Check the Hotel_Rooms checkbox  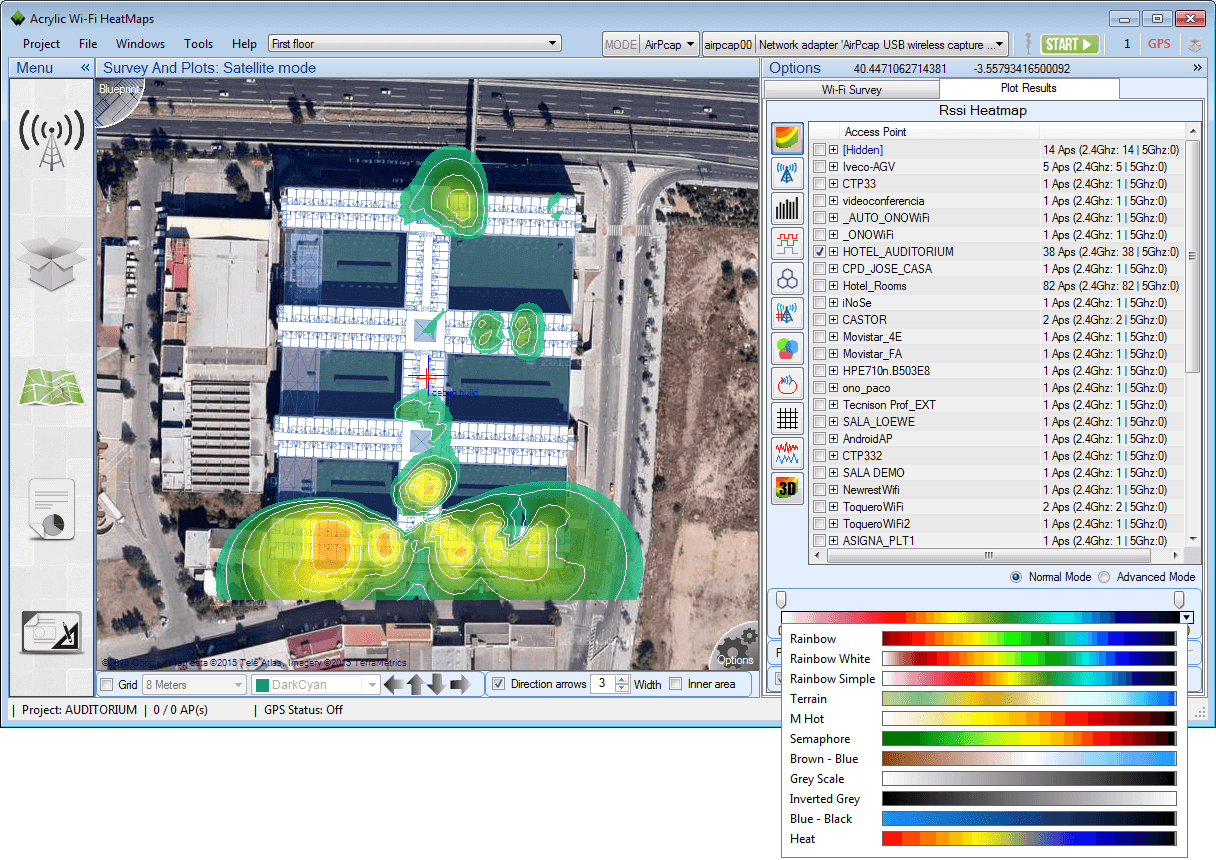tap(819, 286)
